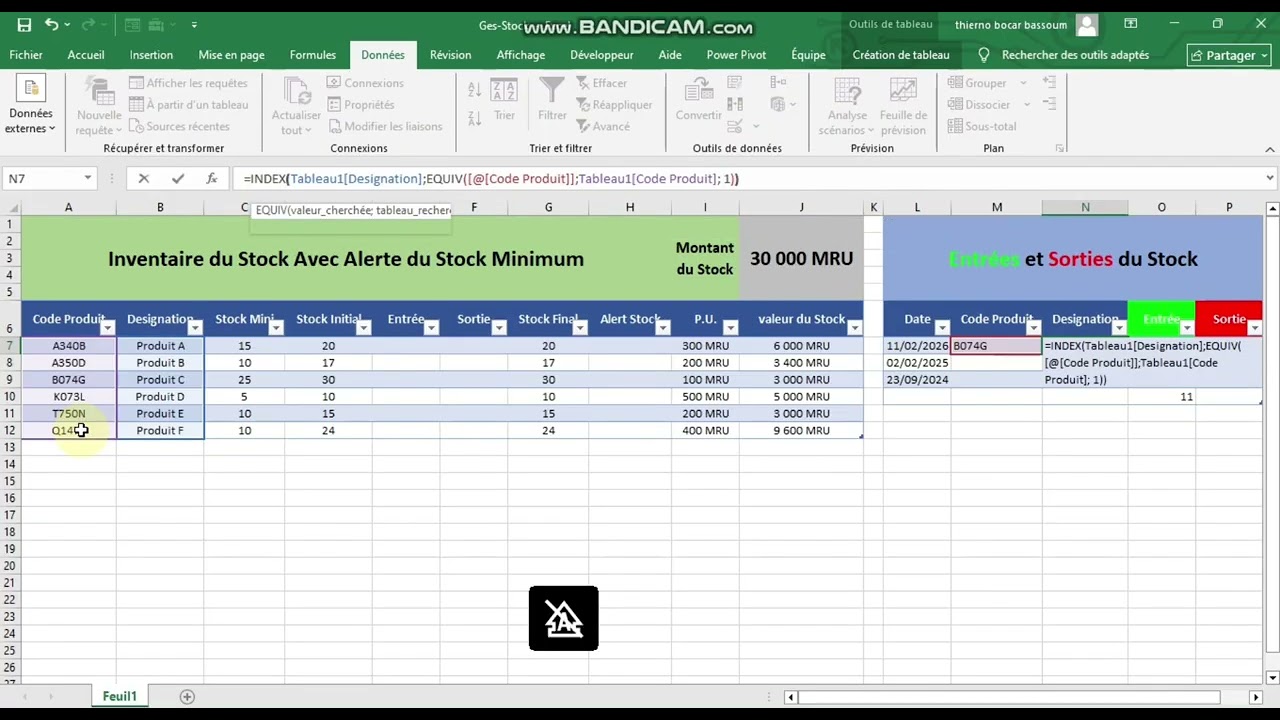Screen dimensions: 1280x720
Task: Click the Undo arrow icon
Action: [x=52, y=24]
